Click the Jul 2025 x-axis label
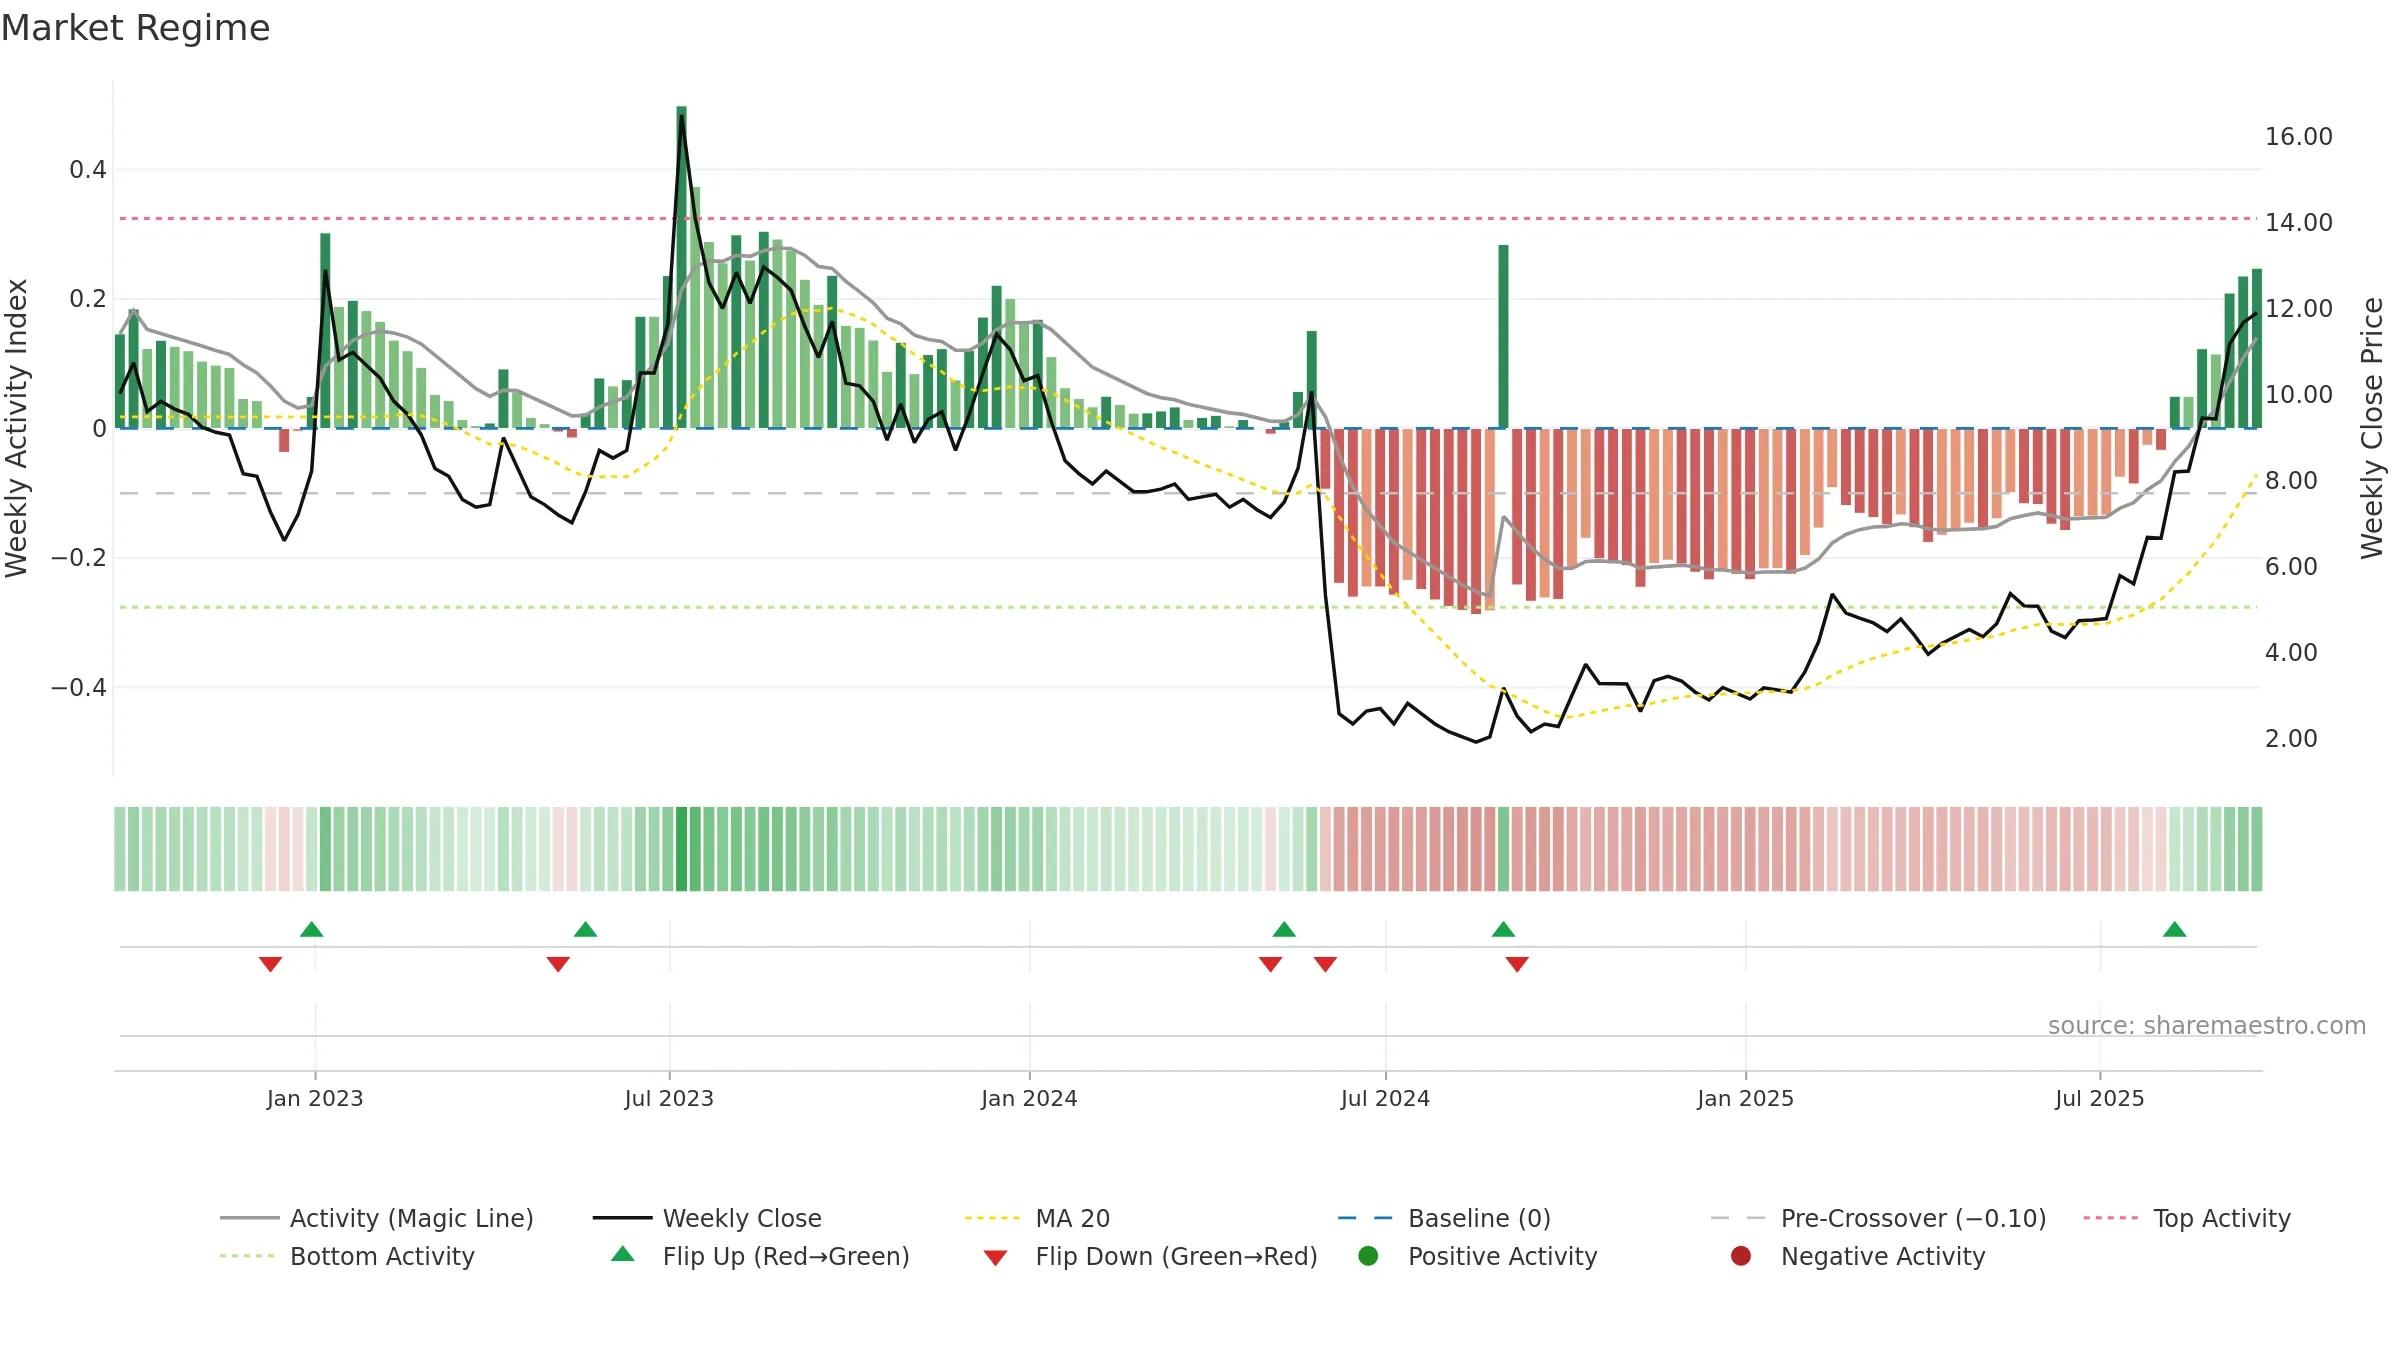This screenshot has width=2400, height=1350. pyautogui.click(x=2100, y=1099)
